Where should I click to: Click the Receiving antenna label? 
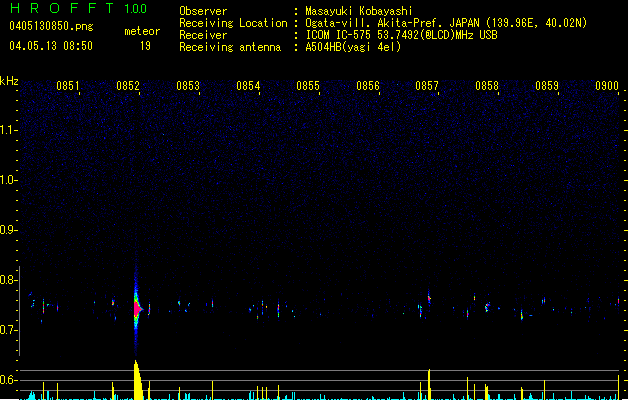pos(230,47)
